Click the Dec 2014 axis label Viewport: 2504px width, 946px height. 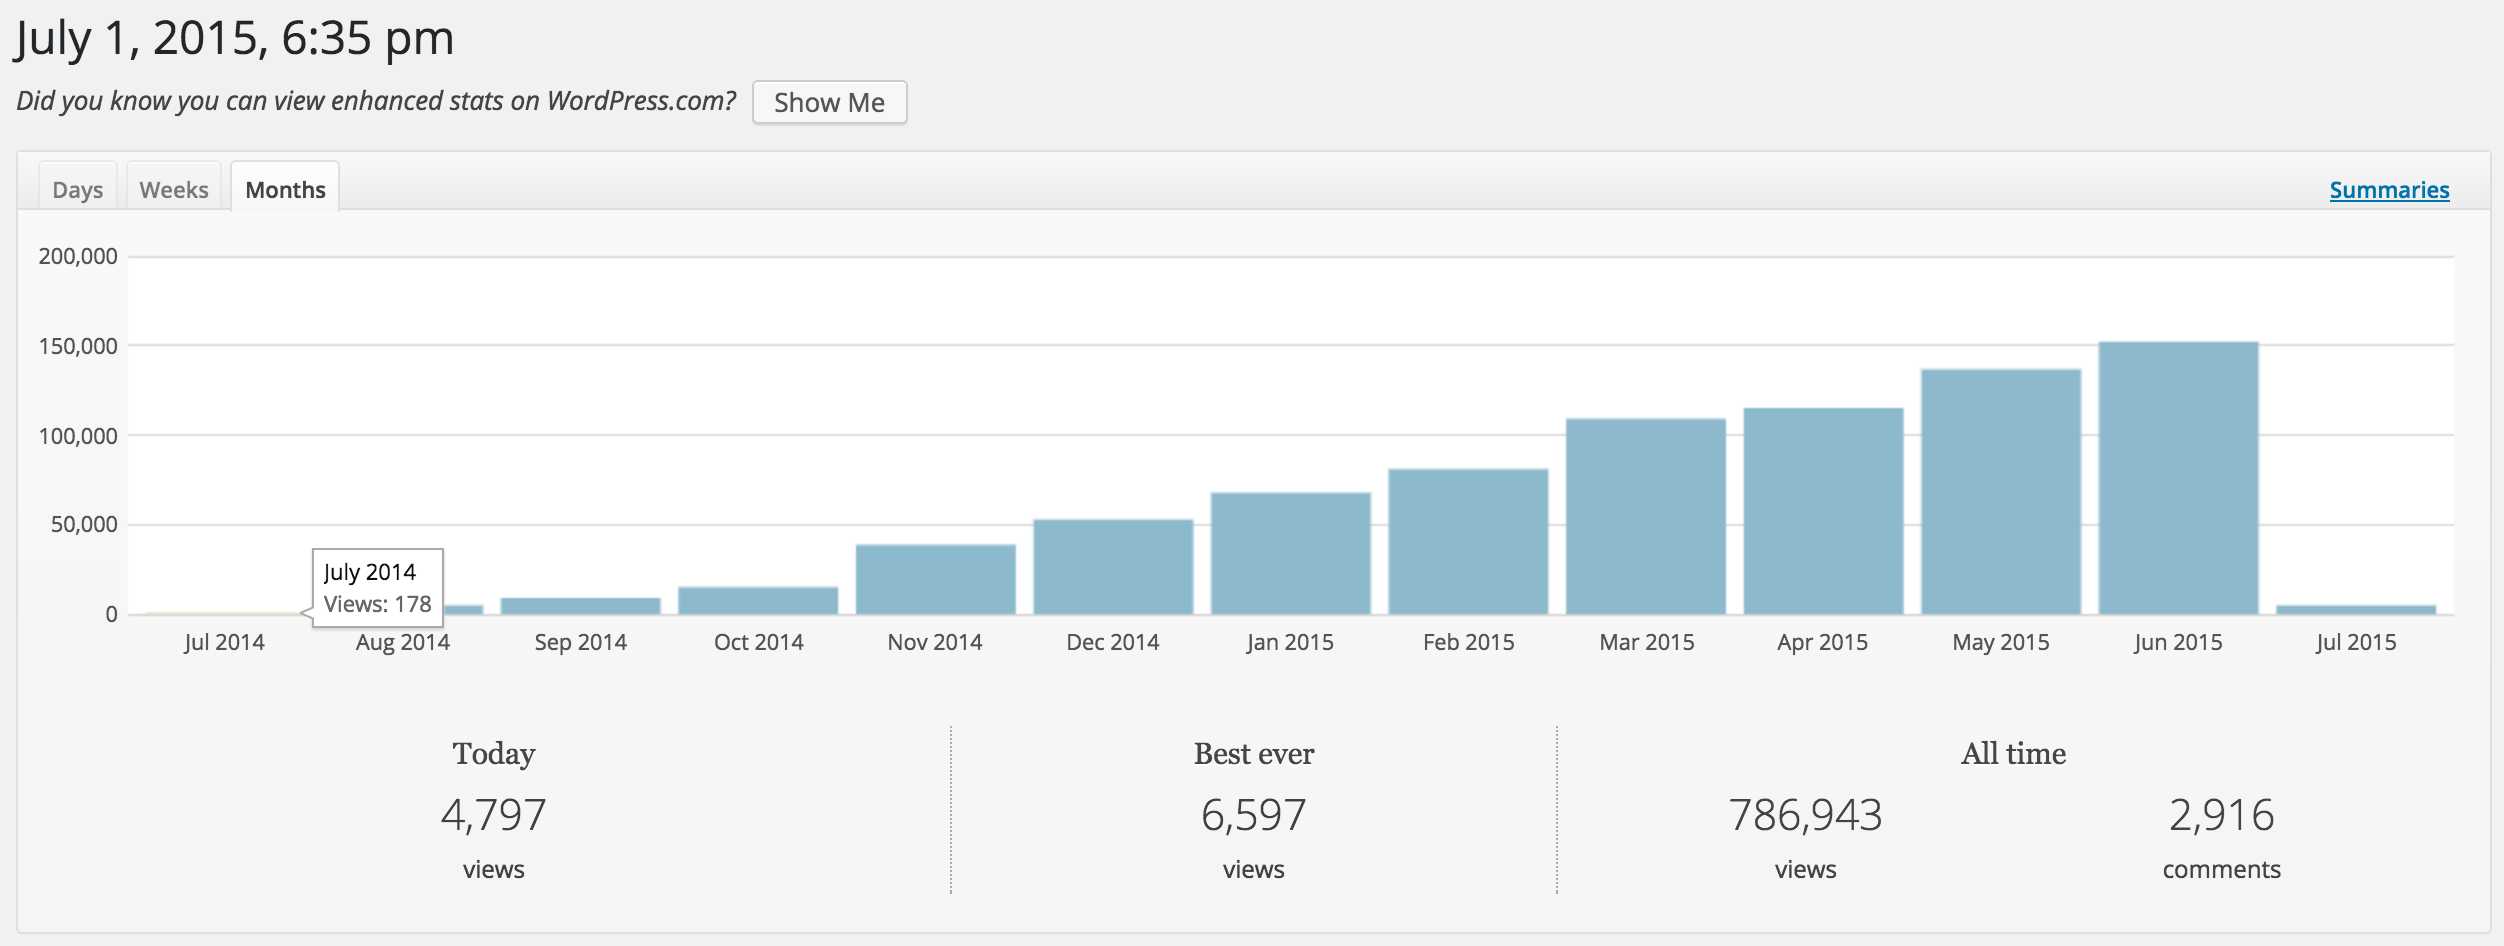coord(1113,642)
